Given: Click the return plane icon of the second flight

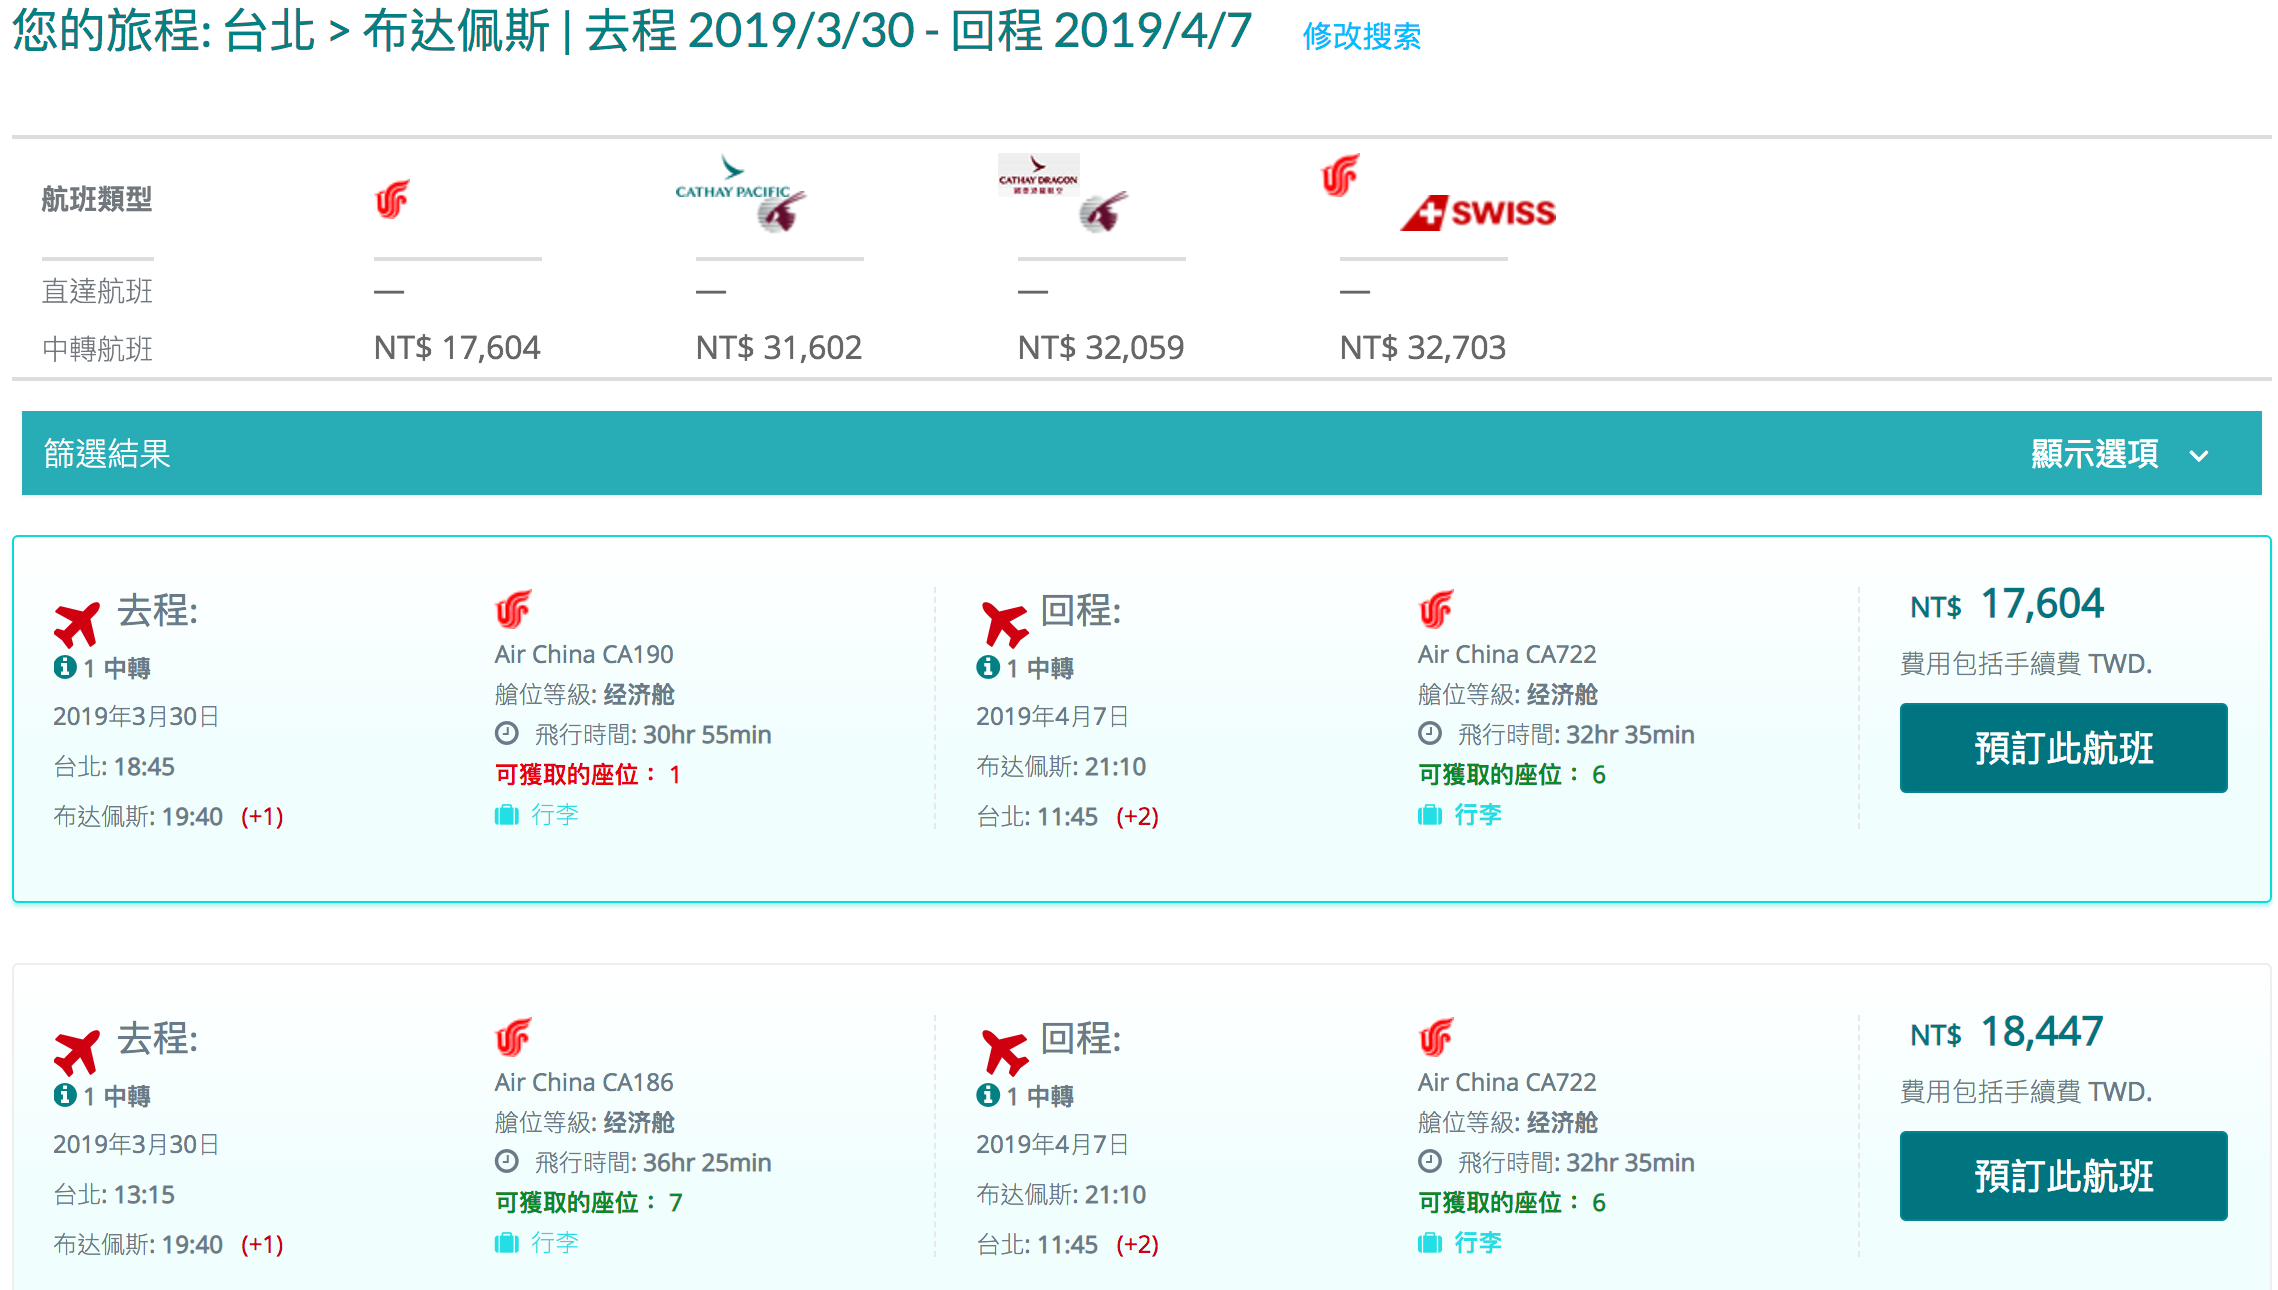Looking at the screenshot, I should coord(1004,1052).
